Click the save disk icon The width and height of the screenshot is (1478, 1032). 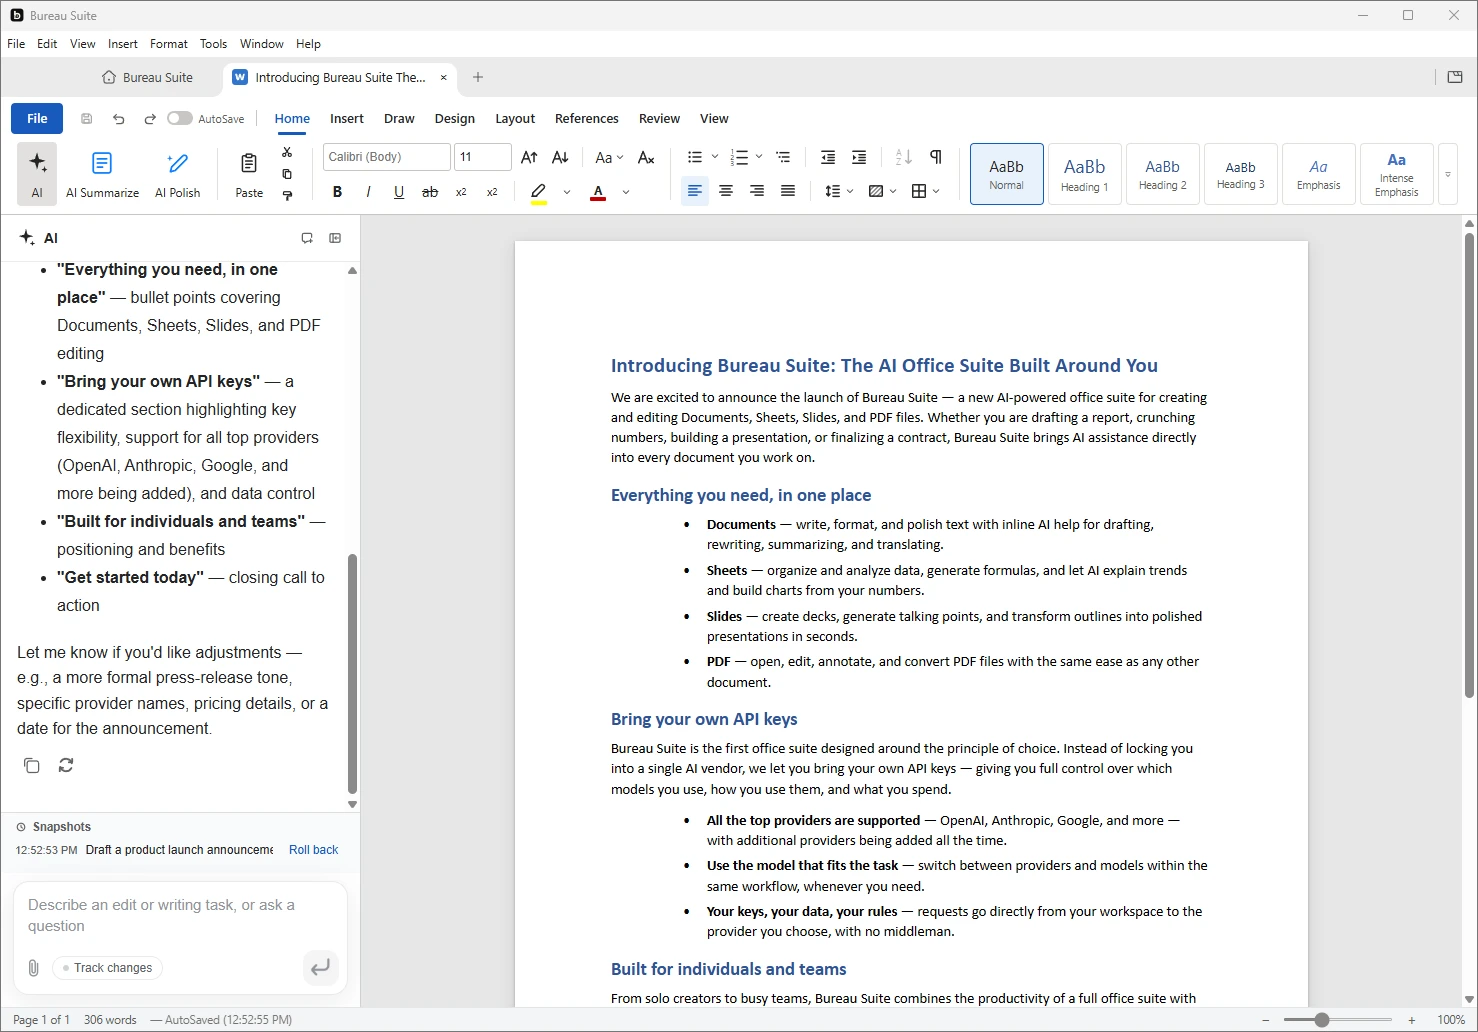[87, 118]
